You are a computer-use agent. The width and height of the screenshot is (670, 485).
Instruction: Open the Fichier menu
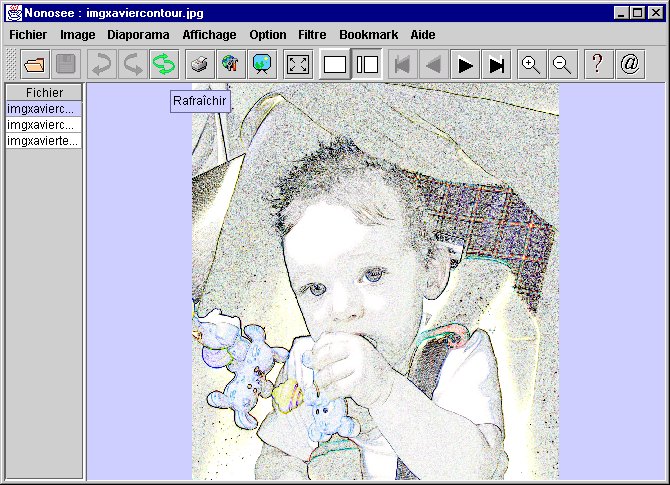tap(28, 35)
